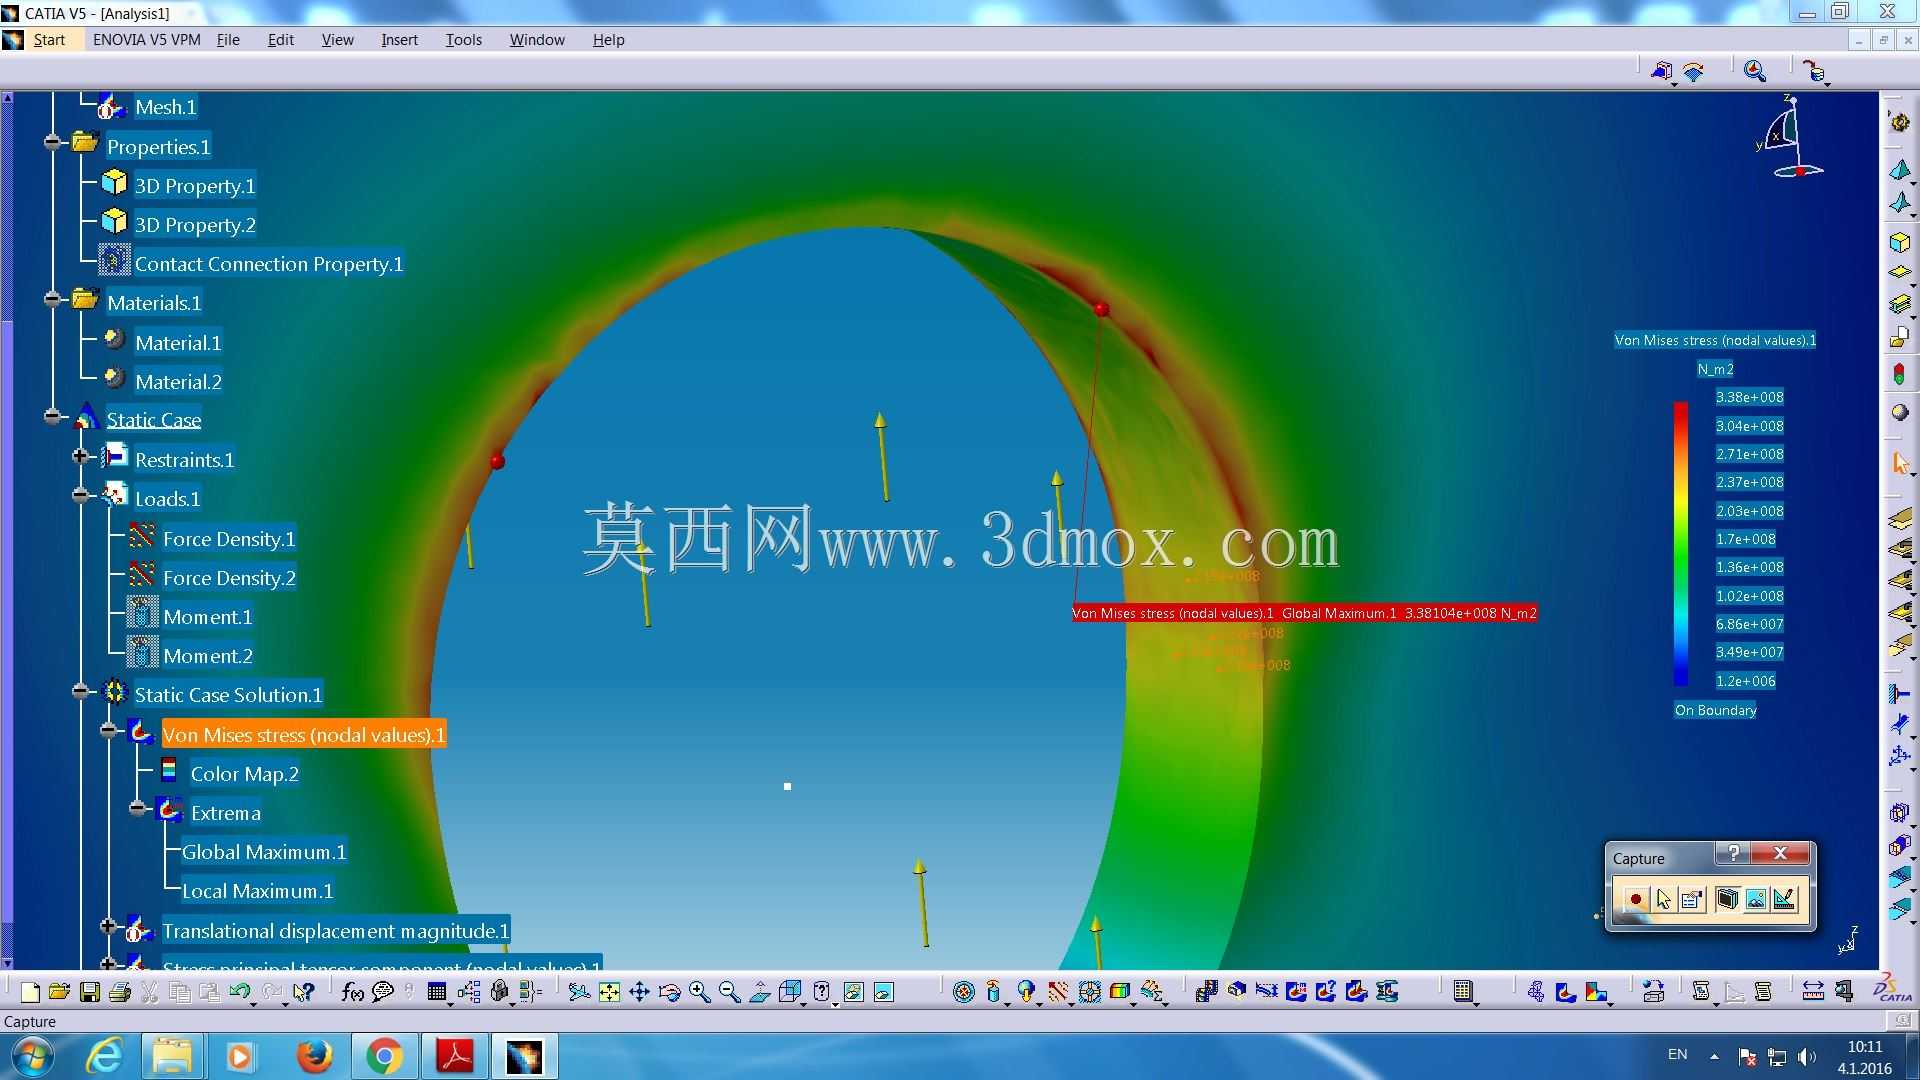Expand the Restraints.1 node
Screen dimensions: 1920x1080
(x=80, y=456)
